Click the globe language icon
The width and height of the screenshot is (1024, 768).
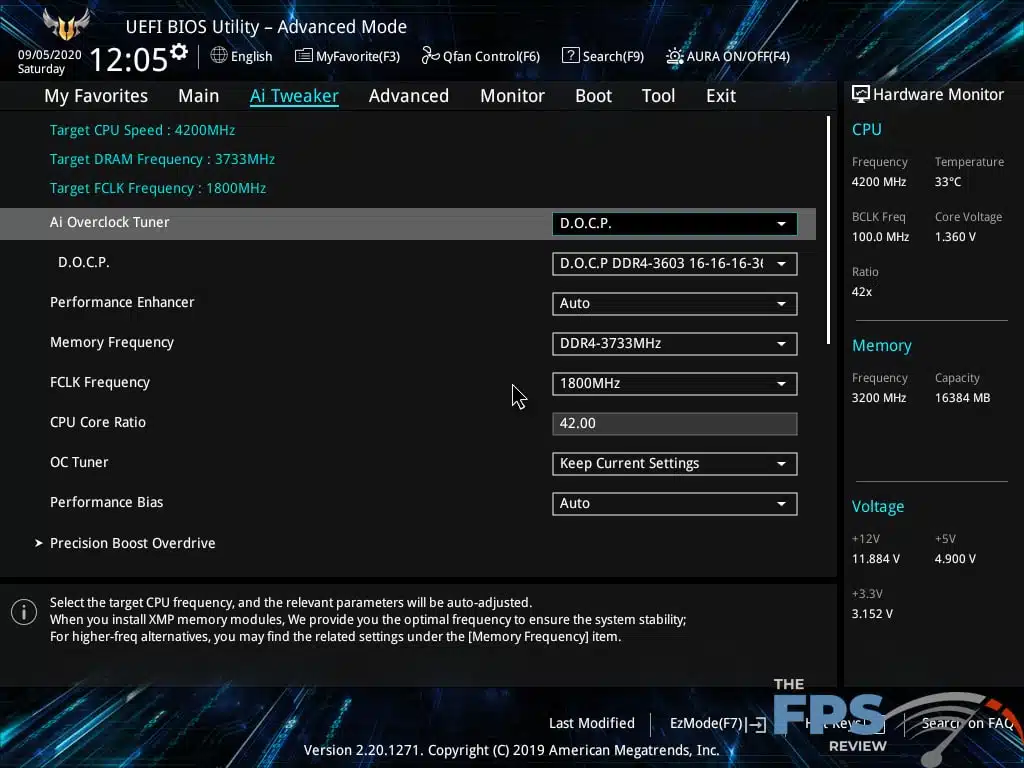click(219, 56)
